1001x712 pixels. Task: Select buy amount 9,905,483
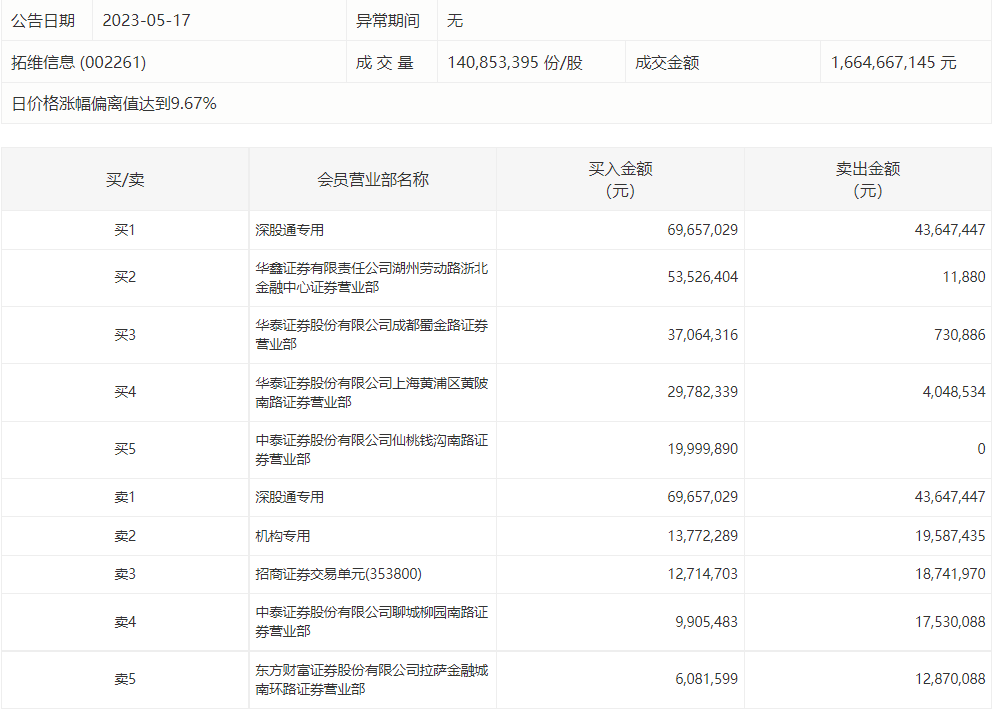[x=706, y=622]
